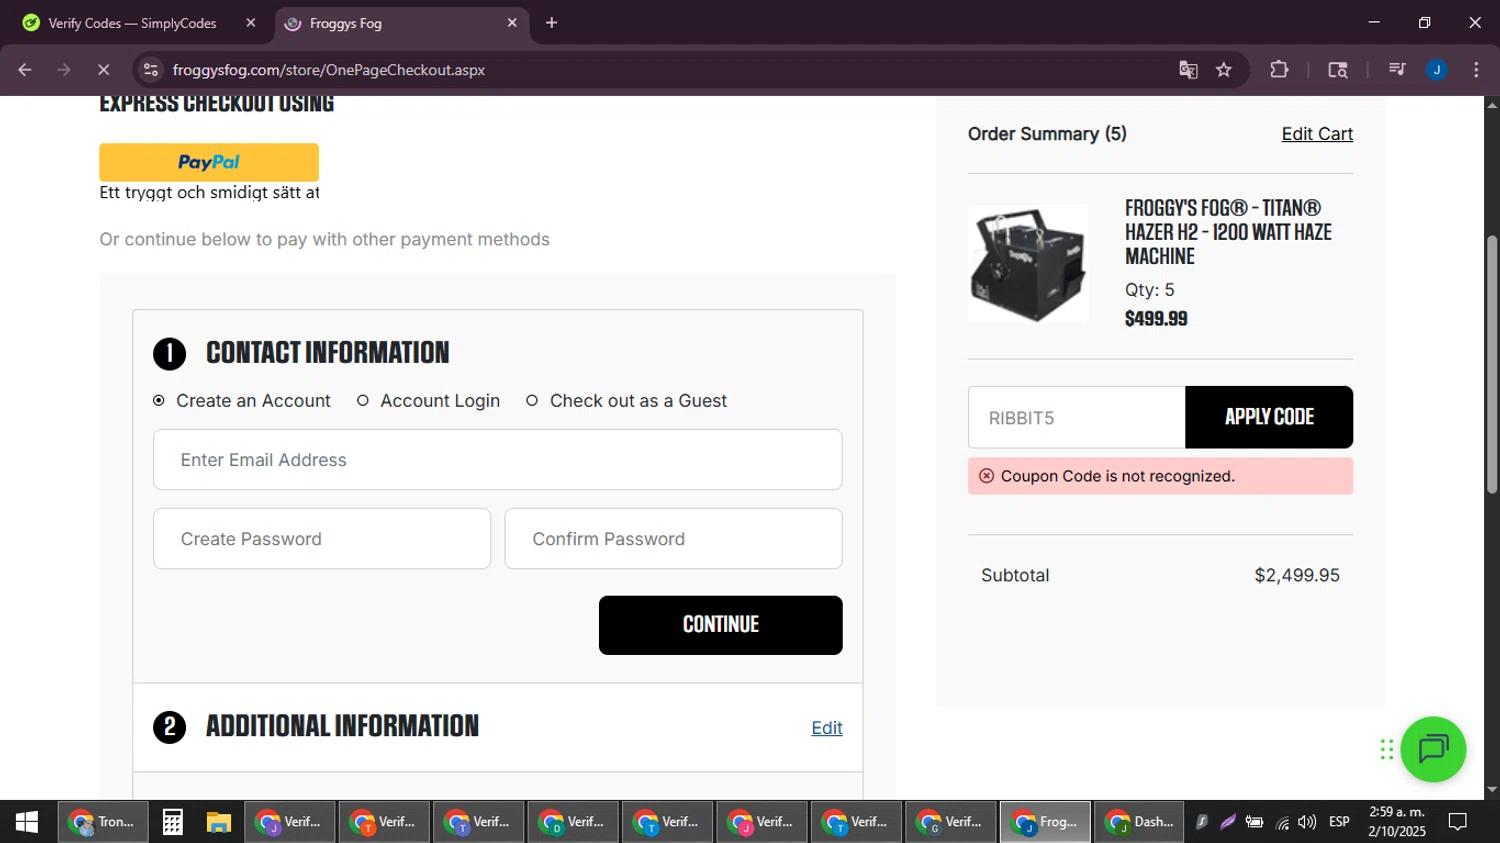Viewport: 1500px width, 843px height.
Task: Open the volume speaker tray icon
Action: [x=1307, y=822]
